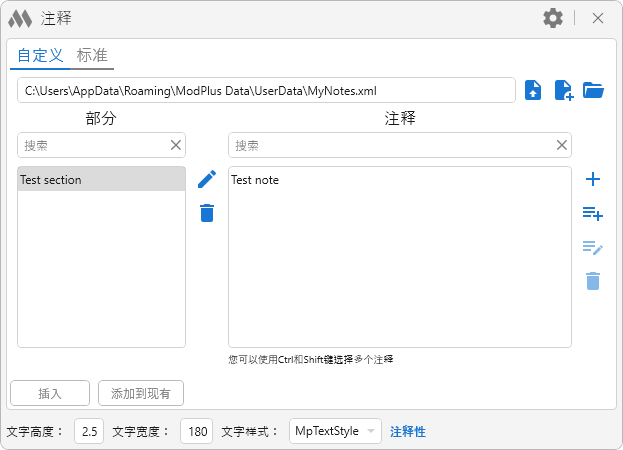Image resolution: width=623 pixels, height=450 pixels.
Task: Edit the section using the pencil icon
Action: click(207, 179)
